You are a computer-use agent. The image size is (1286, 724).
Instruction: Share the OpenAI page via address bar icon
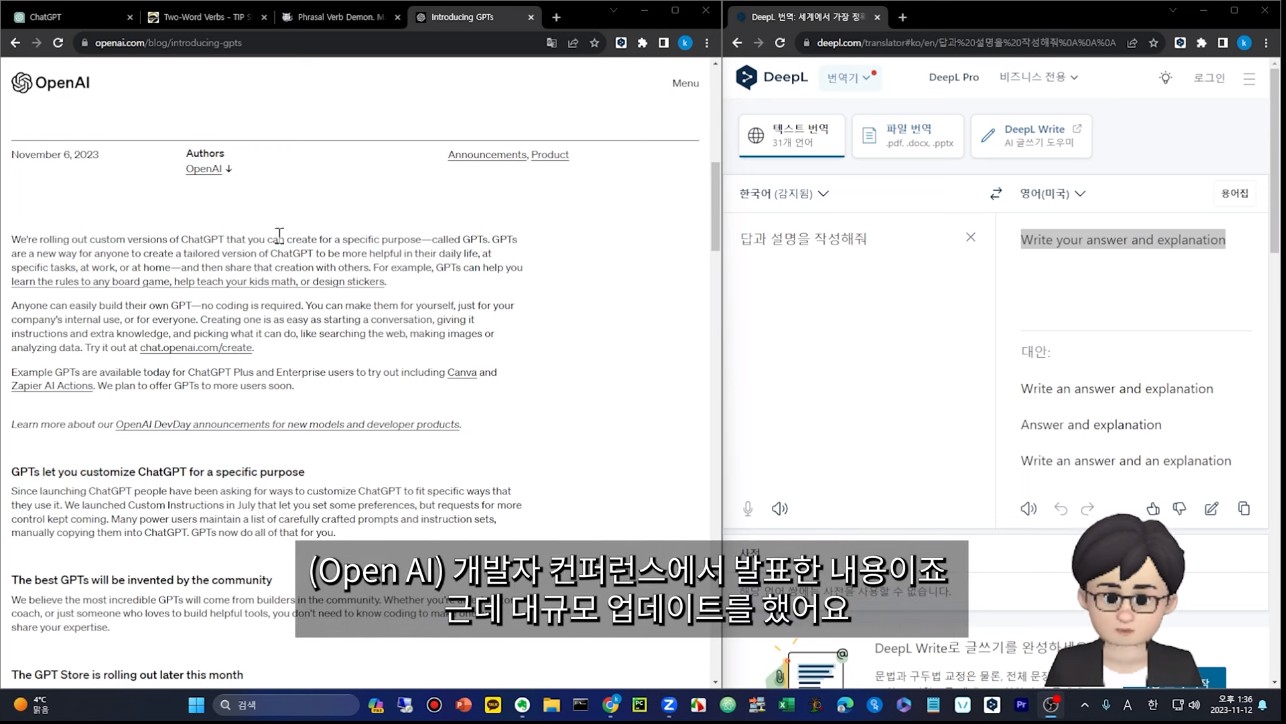pos(573,43)
